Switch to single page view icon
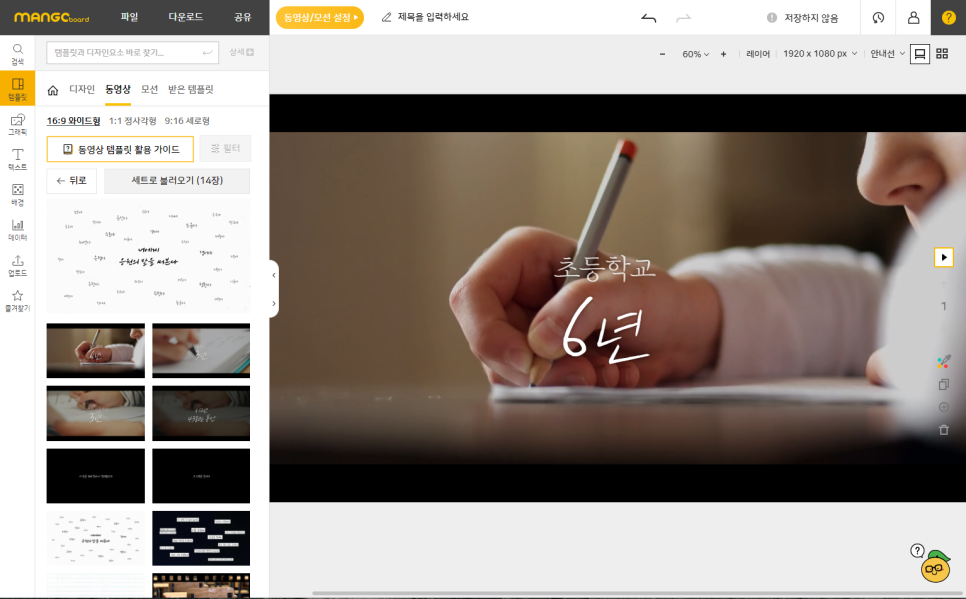The height and width of the screenshot is (599, 966). (x=920, y=54)
